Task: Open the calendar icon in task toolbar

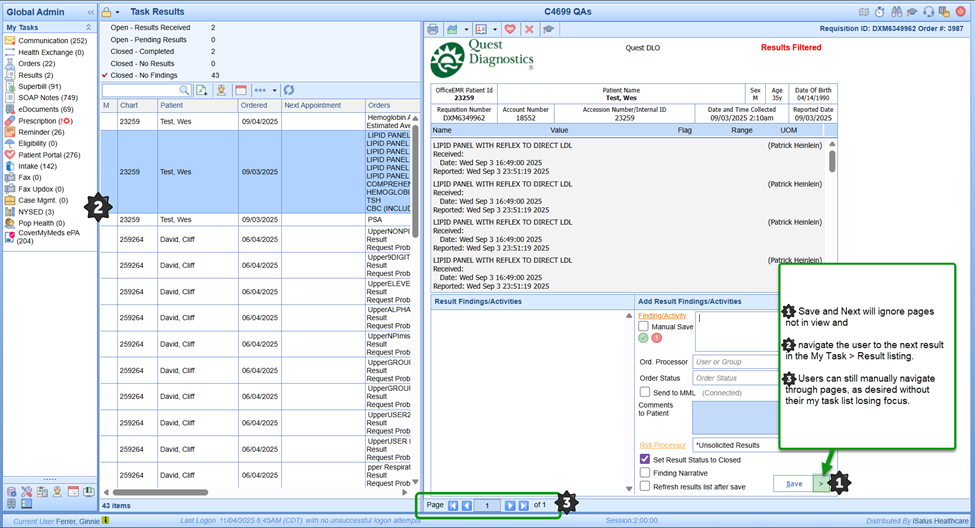Action: click(241, 90)
